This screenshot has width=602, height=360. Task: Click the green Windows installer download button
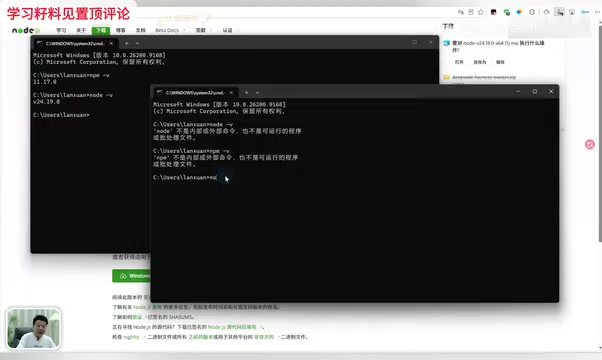[x=131, y=276]
